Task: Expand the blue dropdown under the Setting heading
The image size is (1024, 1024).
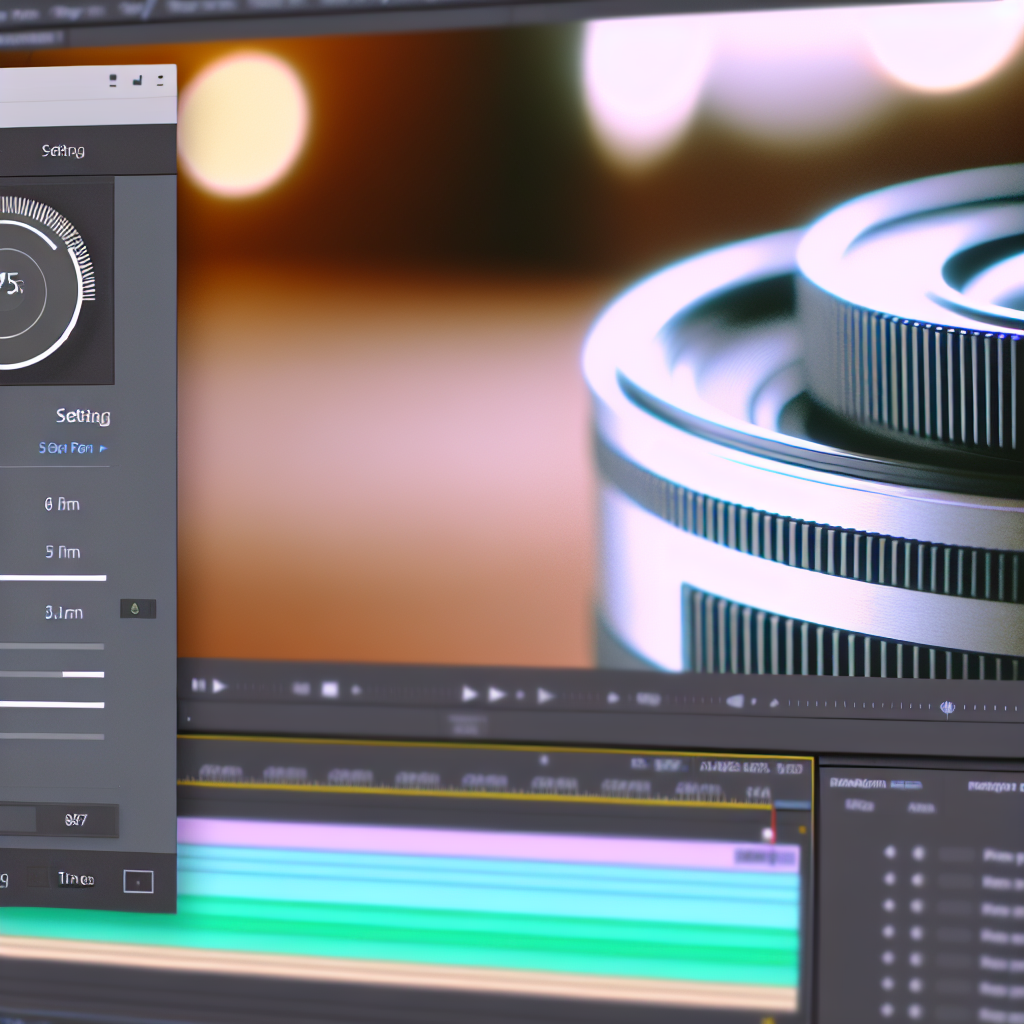Action: pos(72,449)
